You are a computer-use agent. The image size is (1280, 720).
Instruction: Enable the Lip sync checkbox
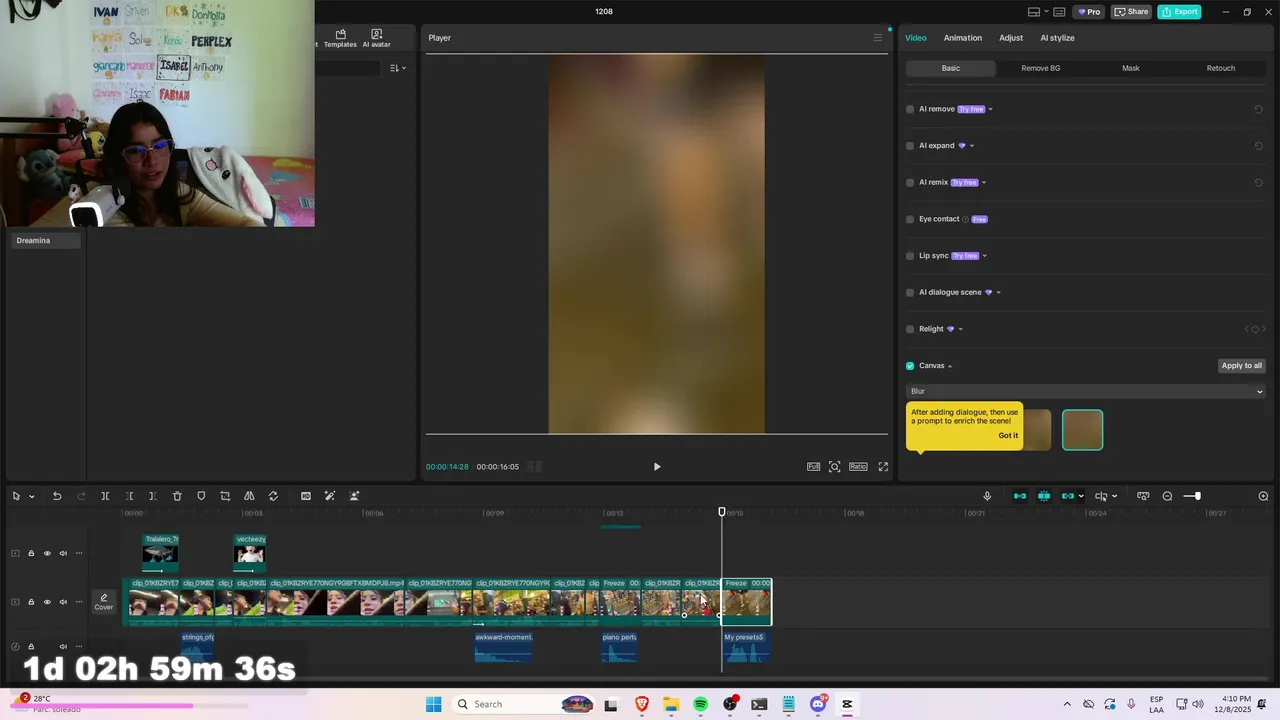pos(910,256)
